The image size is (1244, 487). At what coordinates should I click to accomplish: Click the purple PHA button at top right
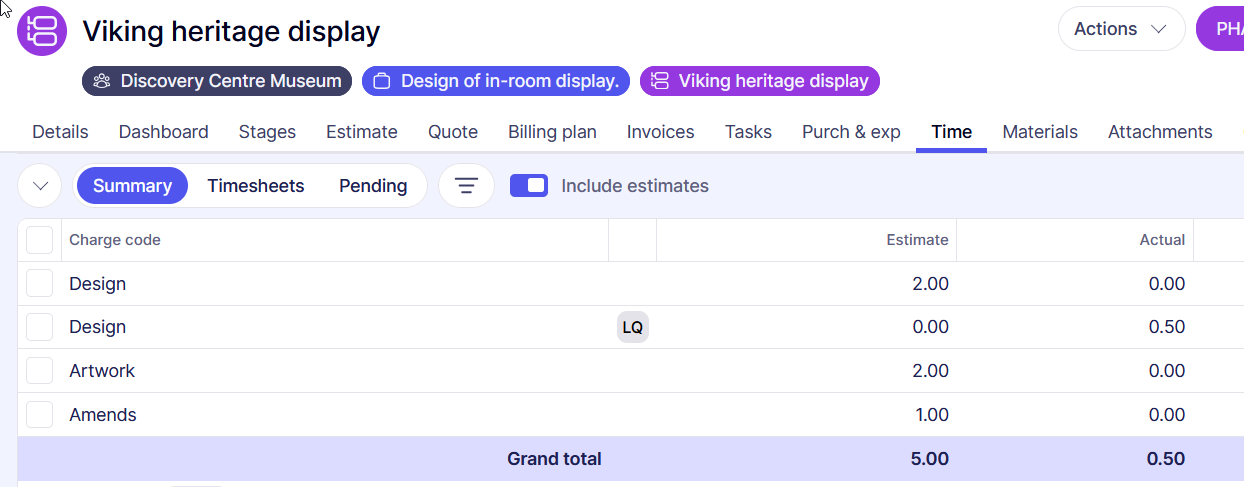pos(1224,29)
